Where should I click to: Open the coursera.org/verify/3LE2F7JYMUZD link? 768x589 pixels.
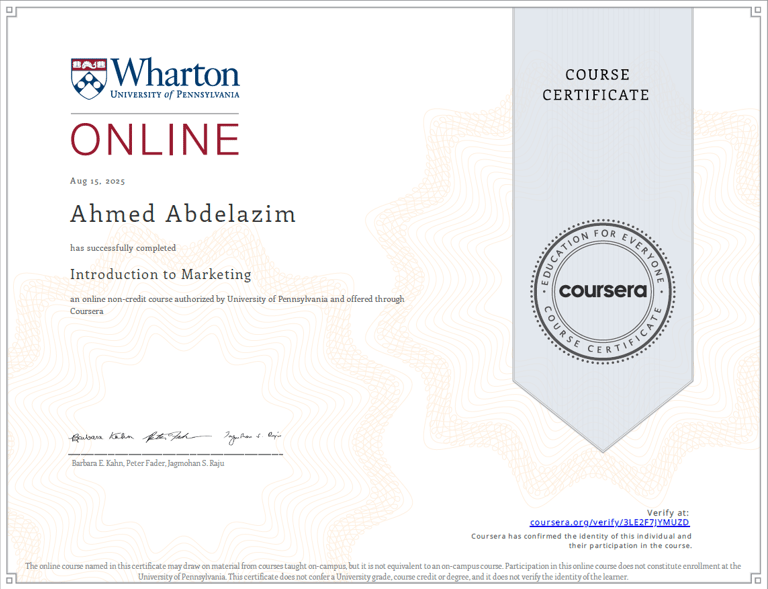[609, 522]
